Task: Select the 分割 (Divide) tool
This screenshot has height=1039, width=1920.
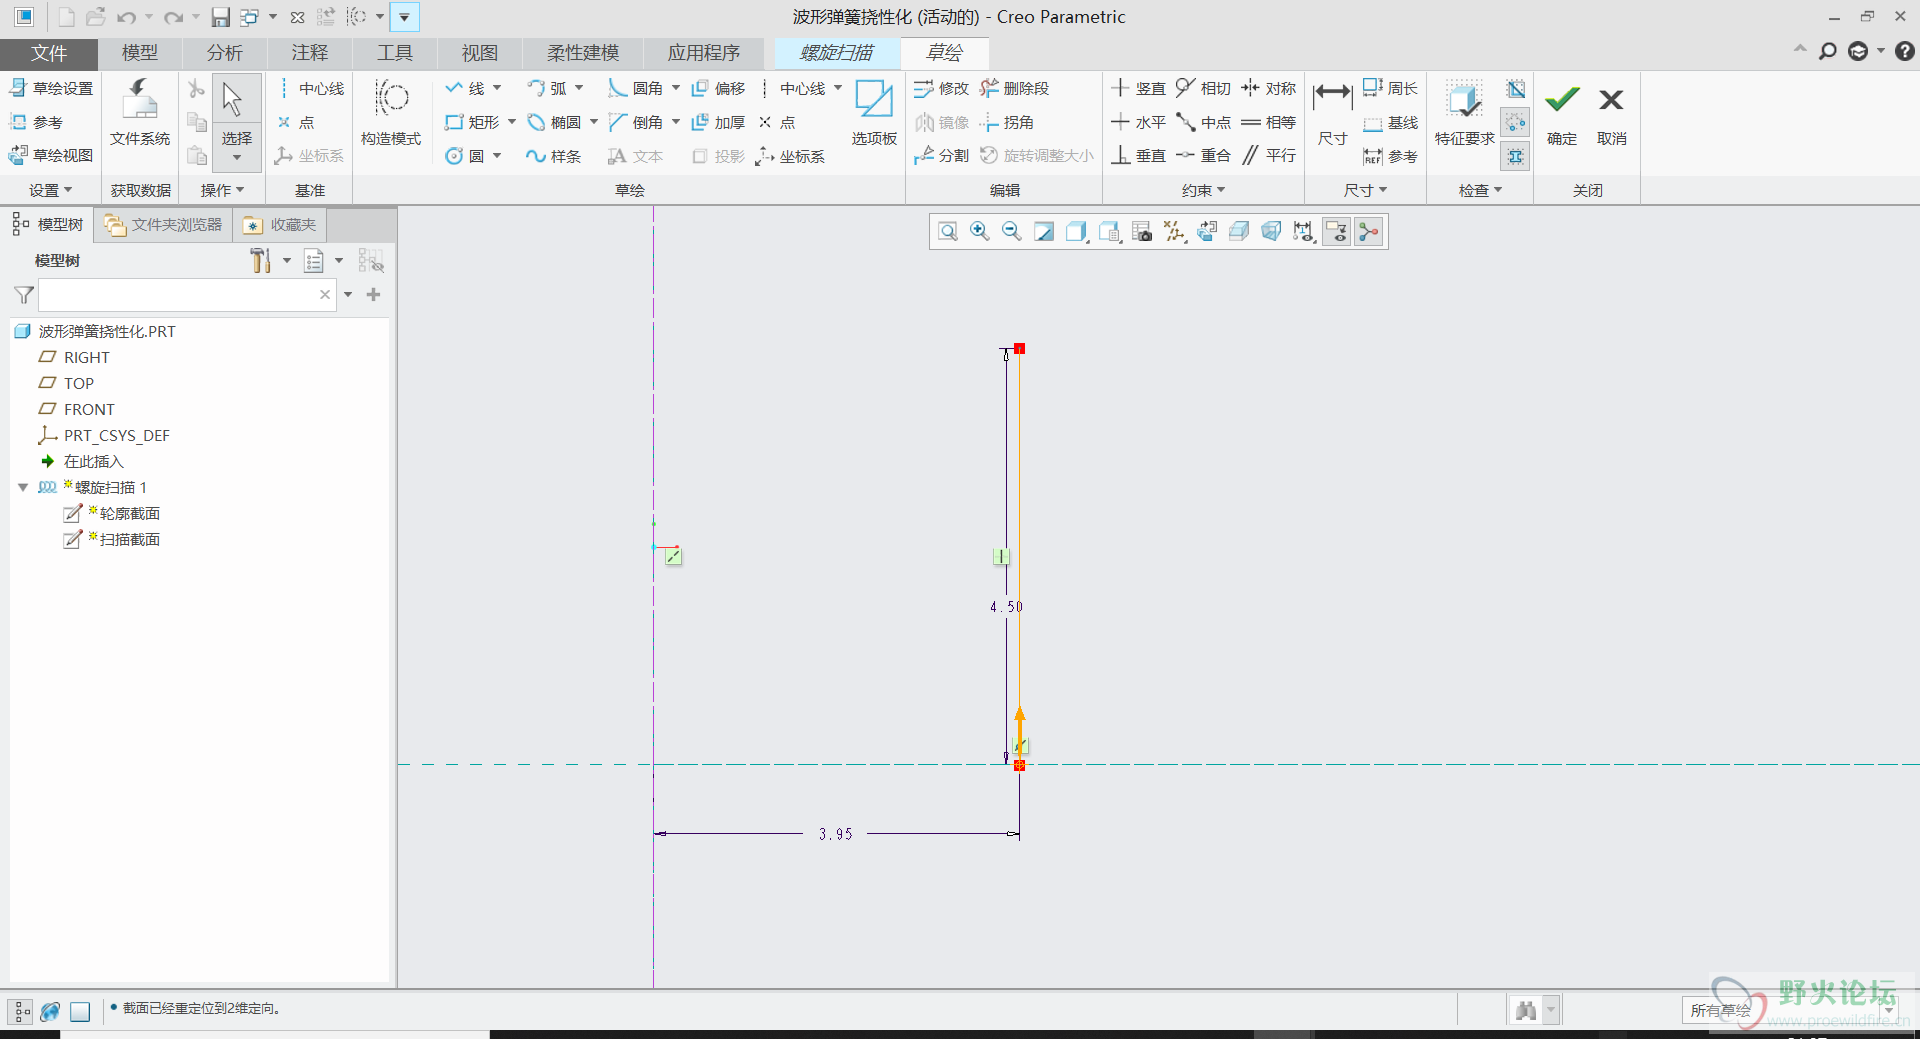Action: [941, 155]
